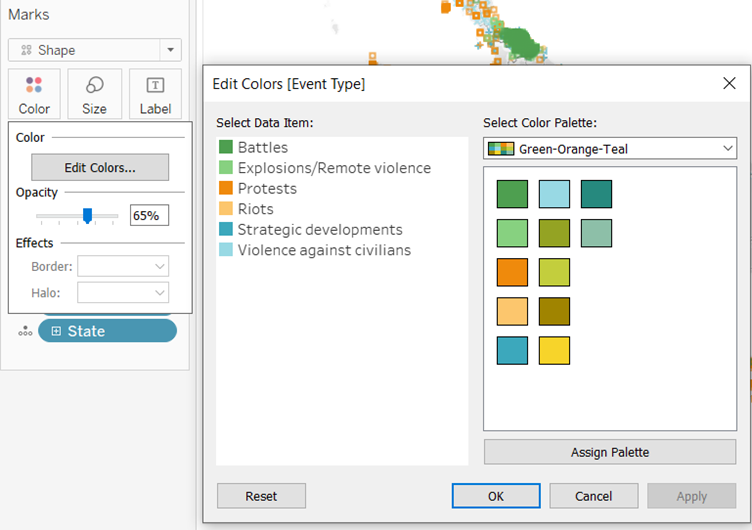Click the Edit Colors button
Viewport: 752px width, 530px height.
[x=100, y=167]
